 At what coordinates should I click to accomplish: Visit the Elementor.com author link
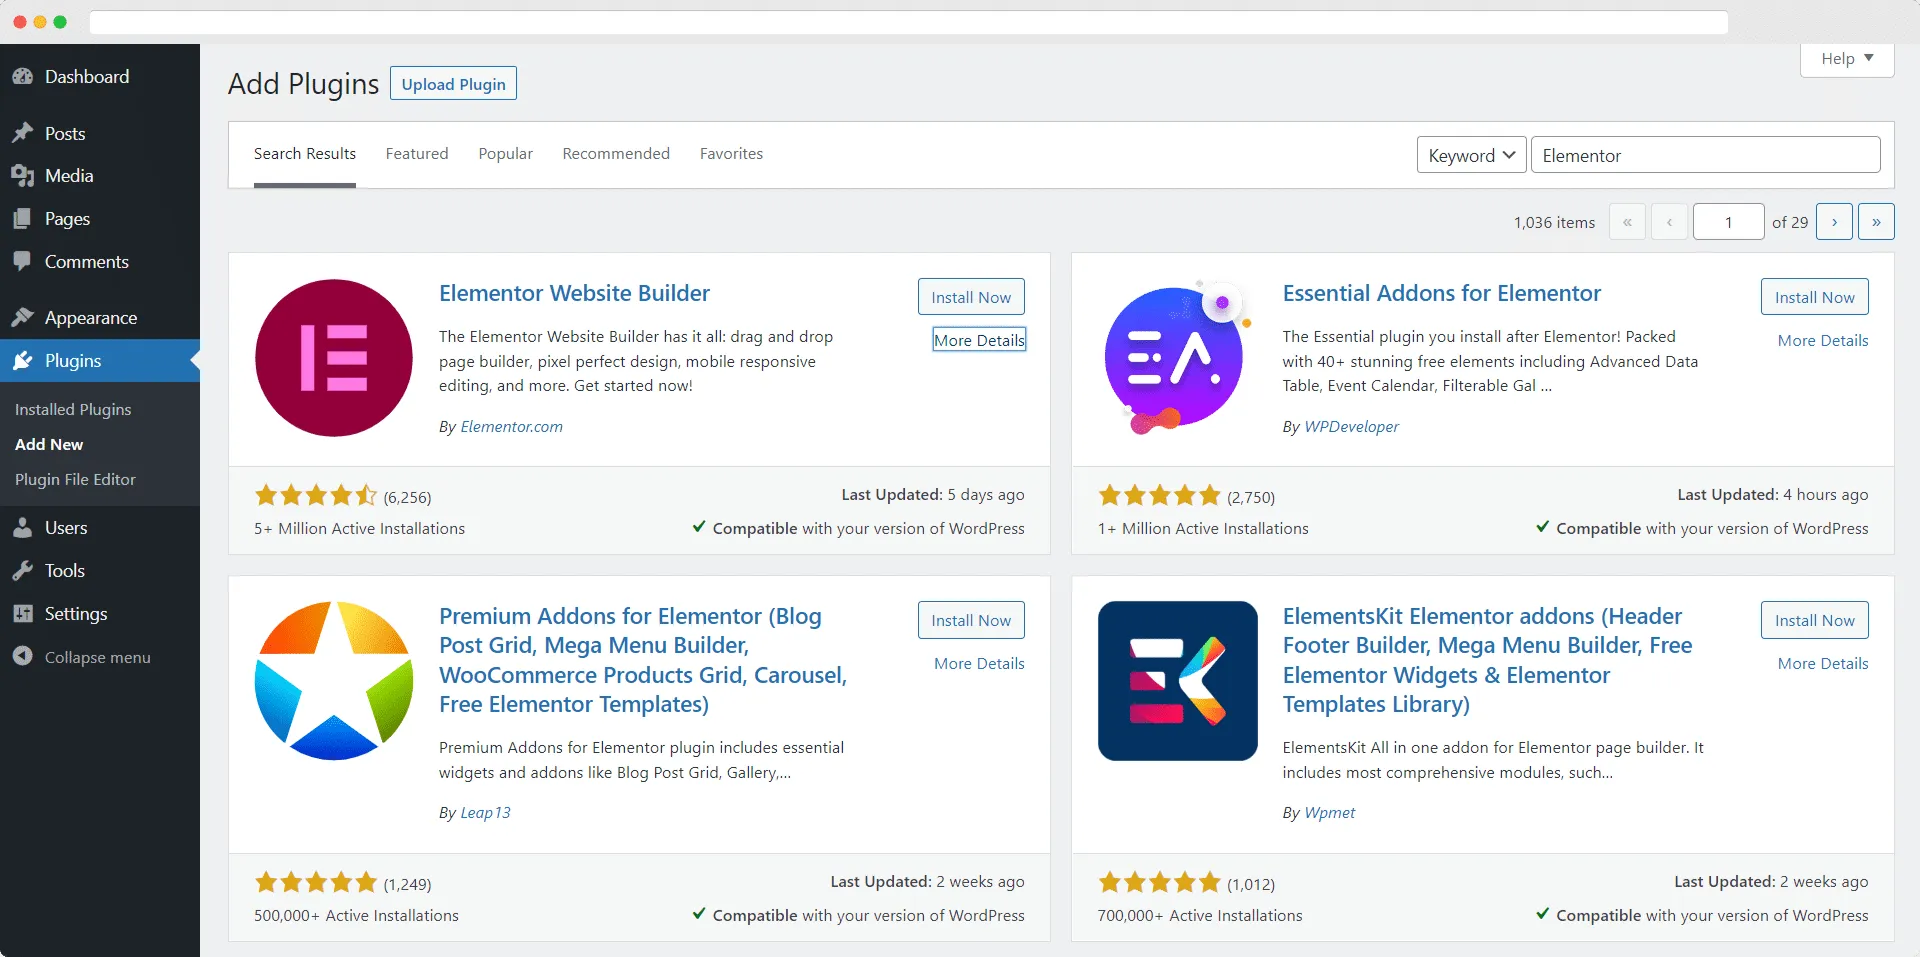click(x=511, y=426)
